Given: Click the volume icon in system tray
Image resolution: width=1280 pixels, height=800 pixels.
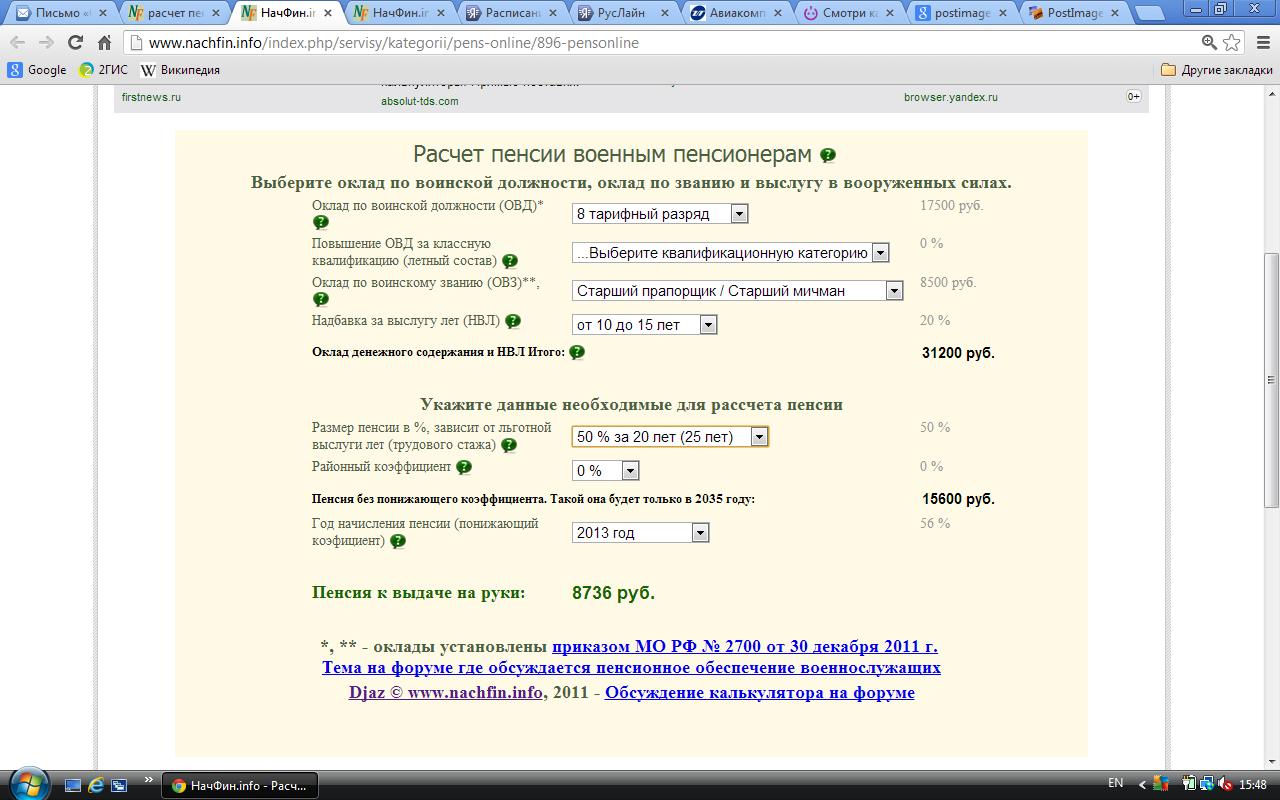Looking at the screenshot, I should click(1223, 785).
